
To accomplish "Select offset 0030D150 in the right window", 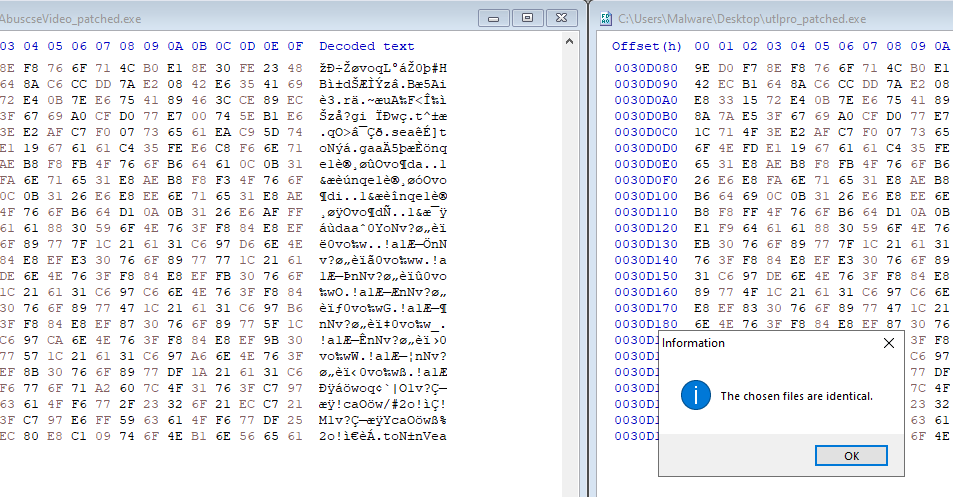I will pyautogui.click(x=645, y=276).
